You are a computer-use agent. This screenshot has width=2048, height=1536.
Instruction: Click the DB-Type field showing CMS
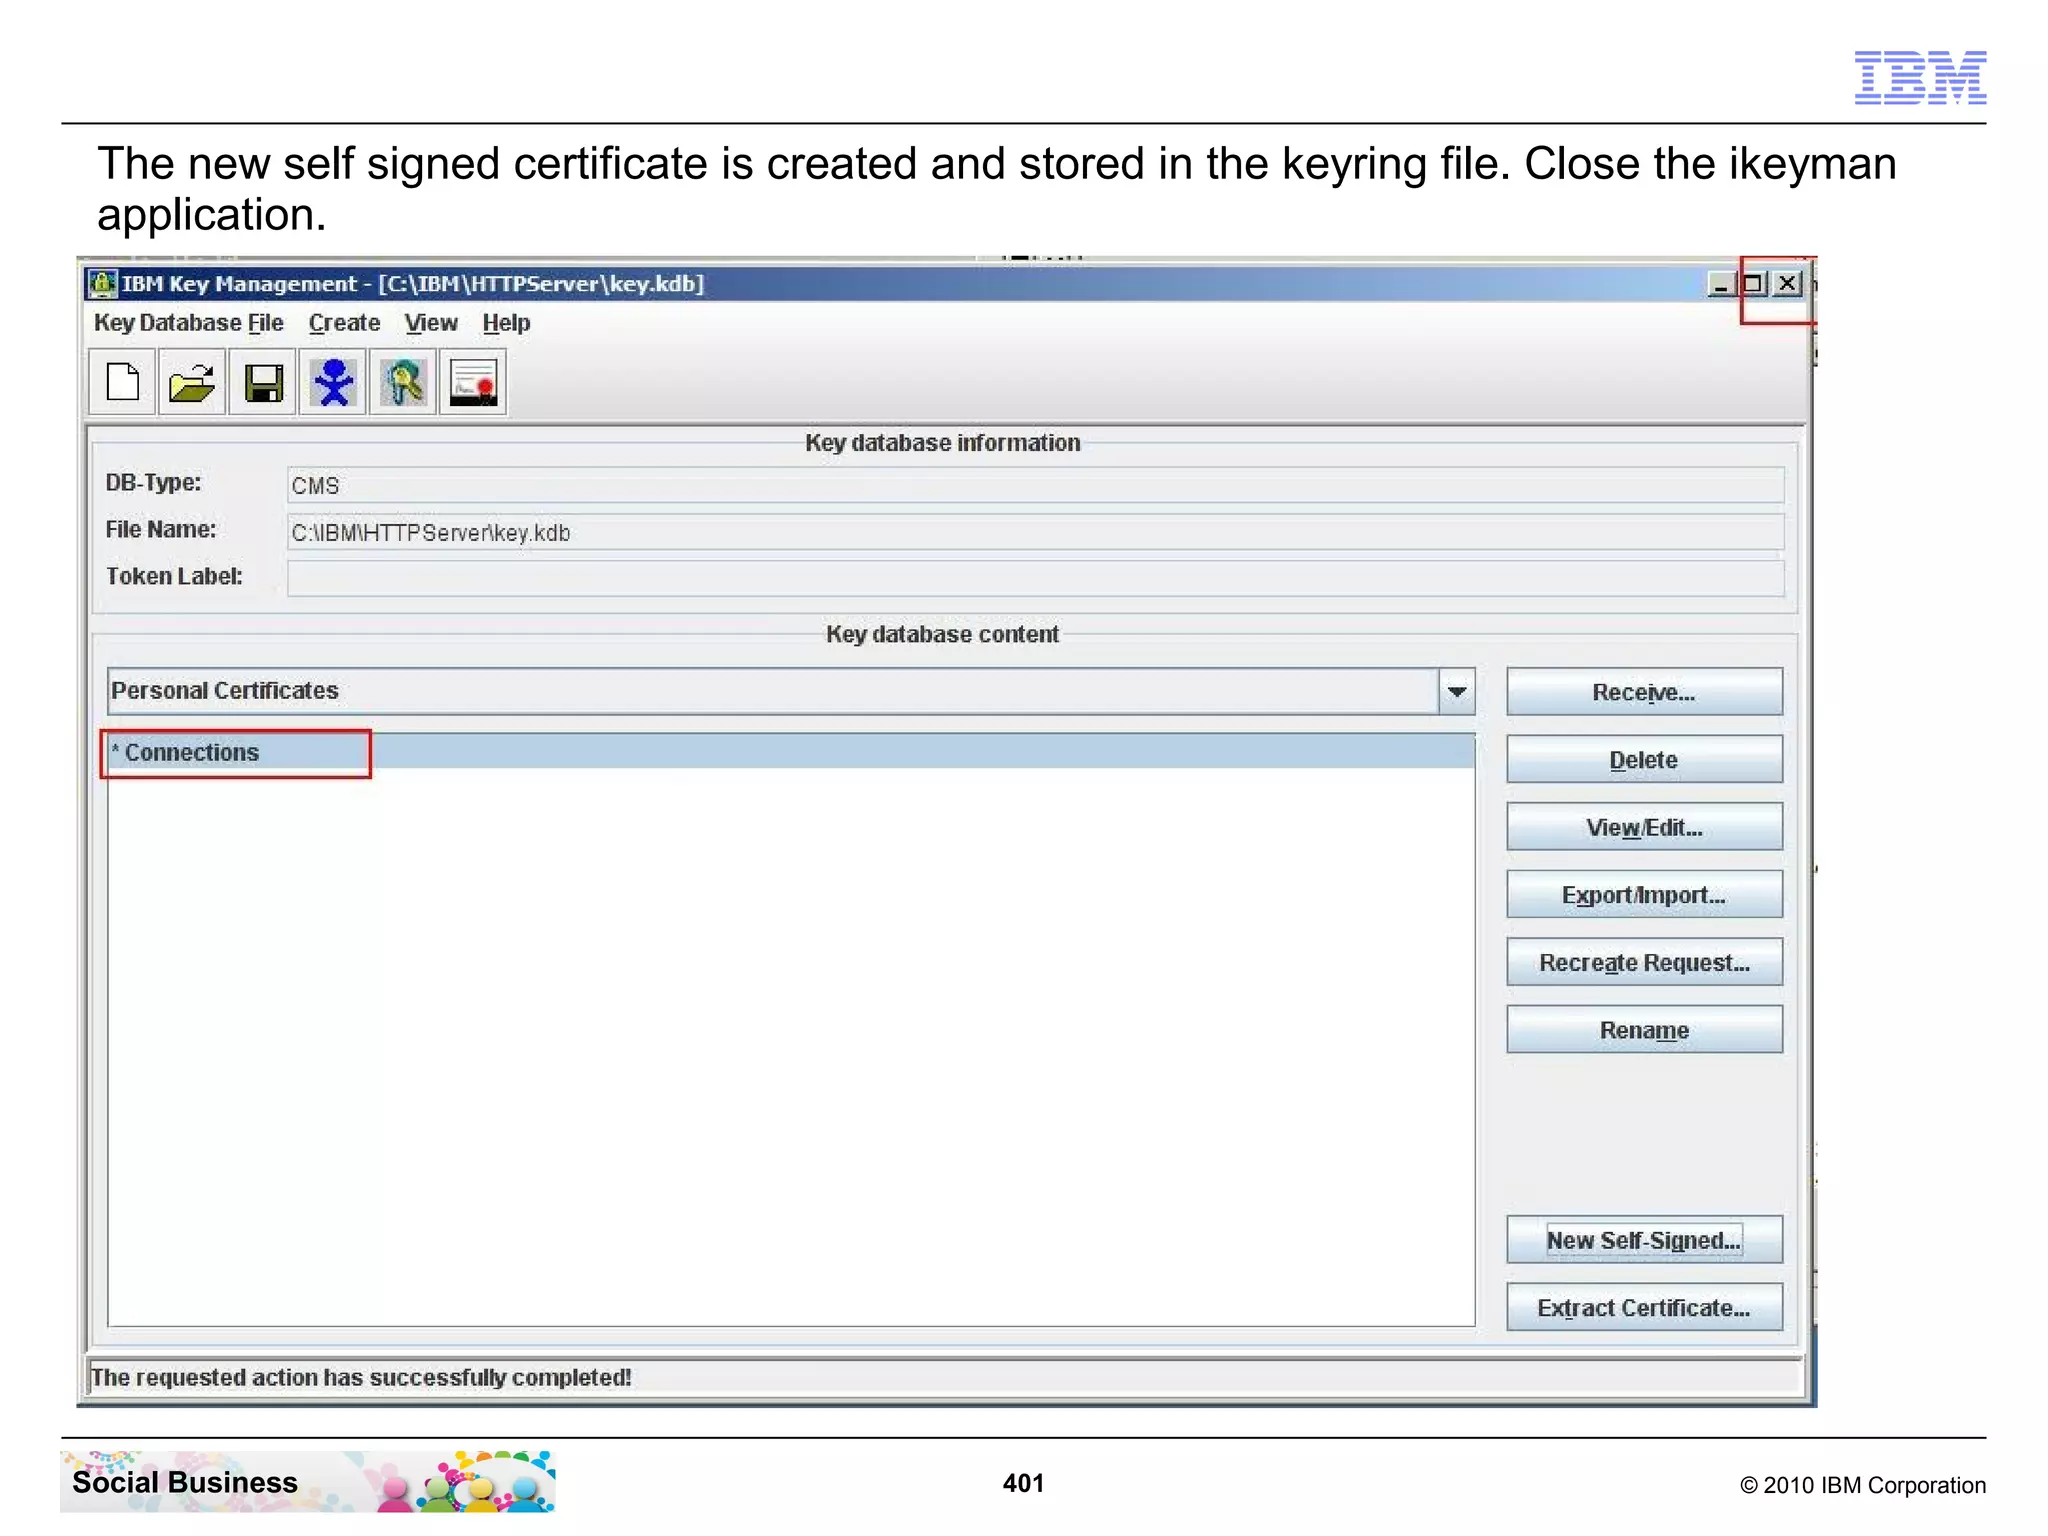[1035, 485]
